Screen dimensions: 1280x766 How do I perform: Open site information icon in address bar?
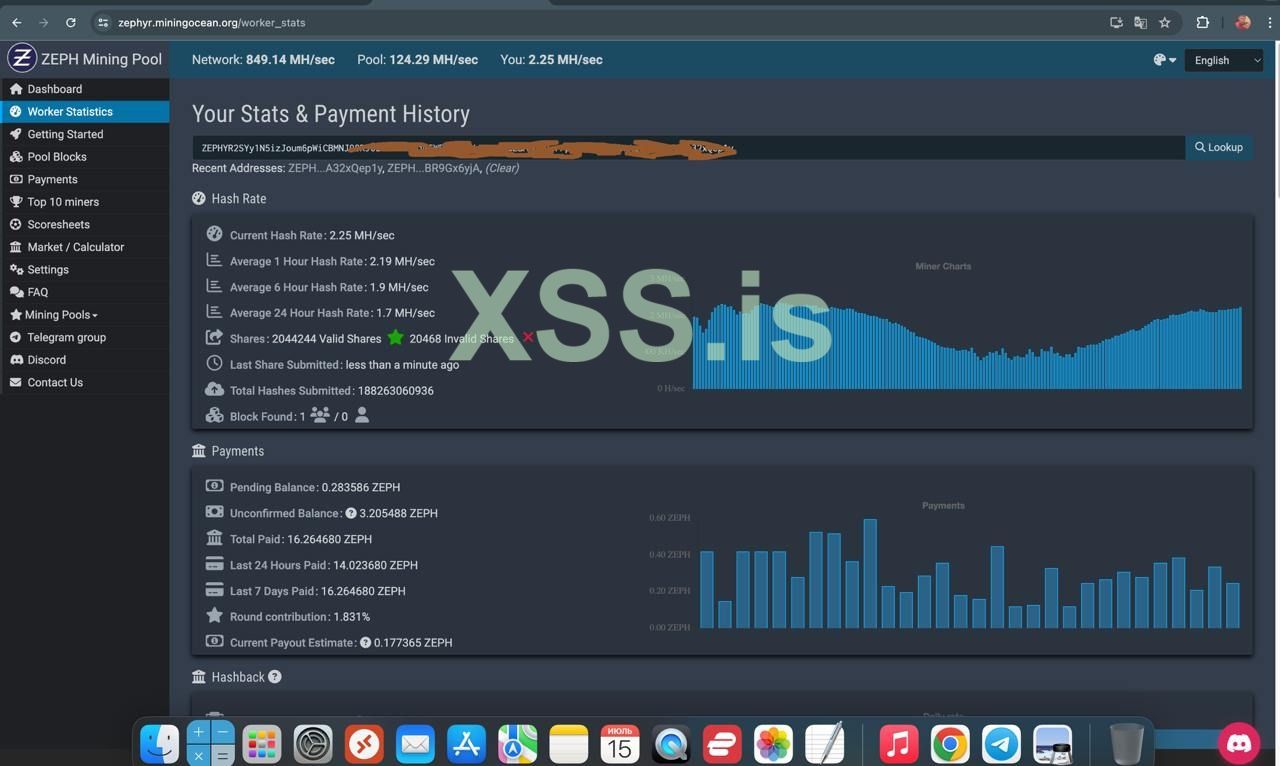(102, 22)
